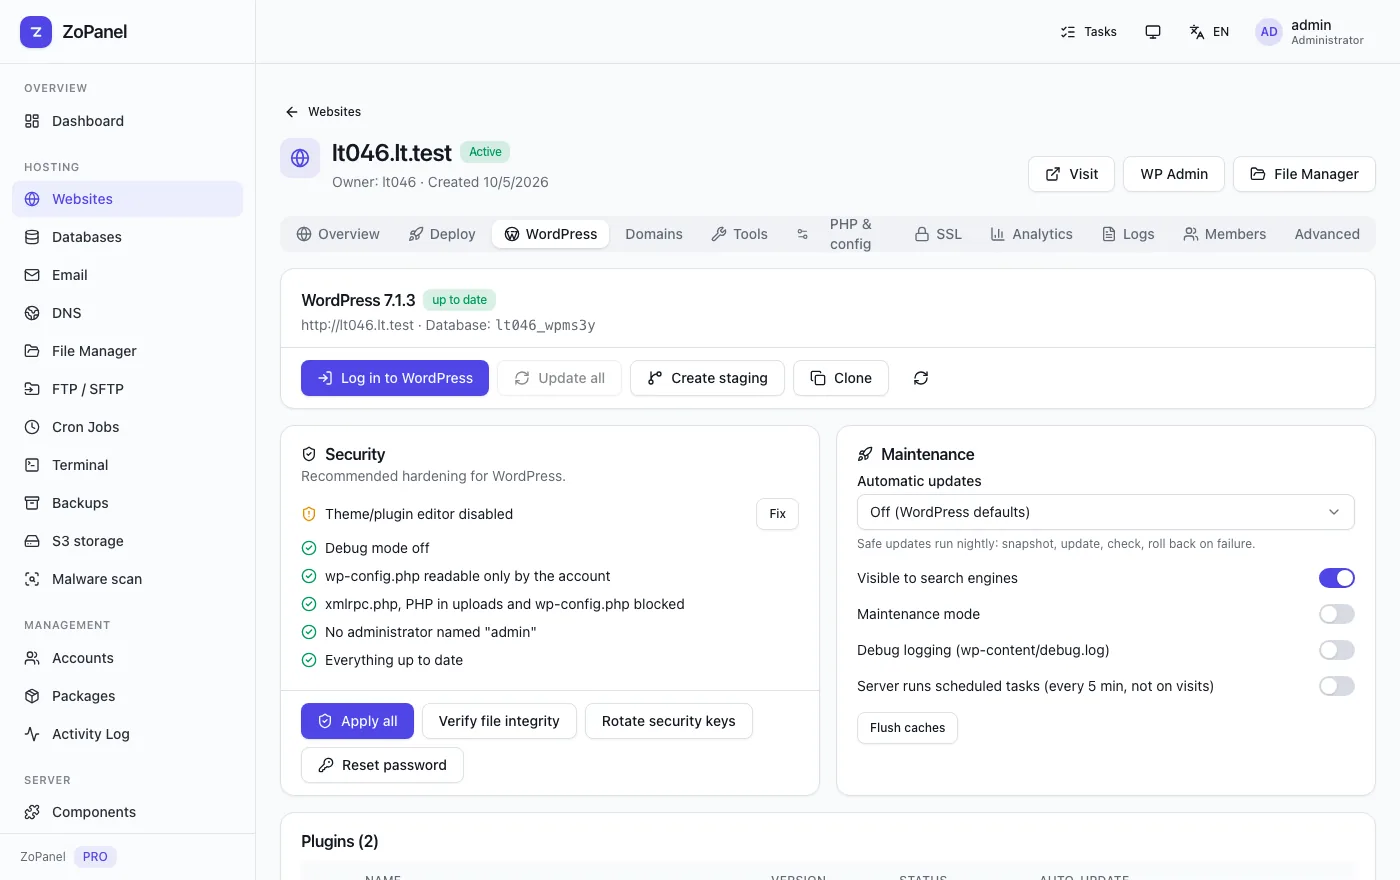Open the admin account menu
This screenshot has width=1400, height=880.
point(1310,32)
